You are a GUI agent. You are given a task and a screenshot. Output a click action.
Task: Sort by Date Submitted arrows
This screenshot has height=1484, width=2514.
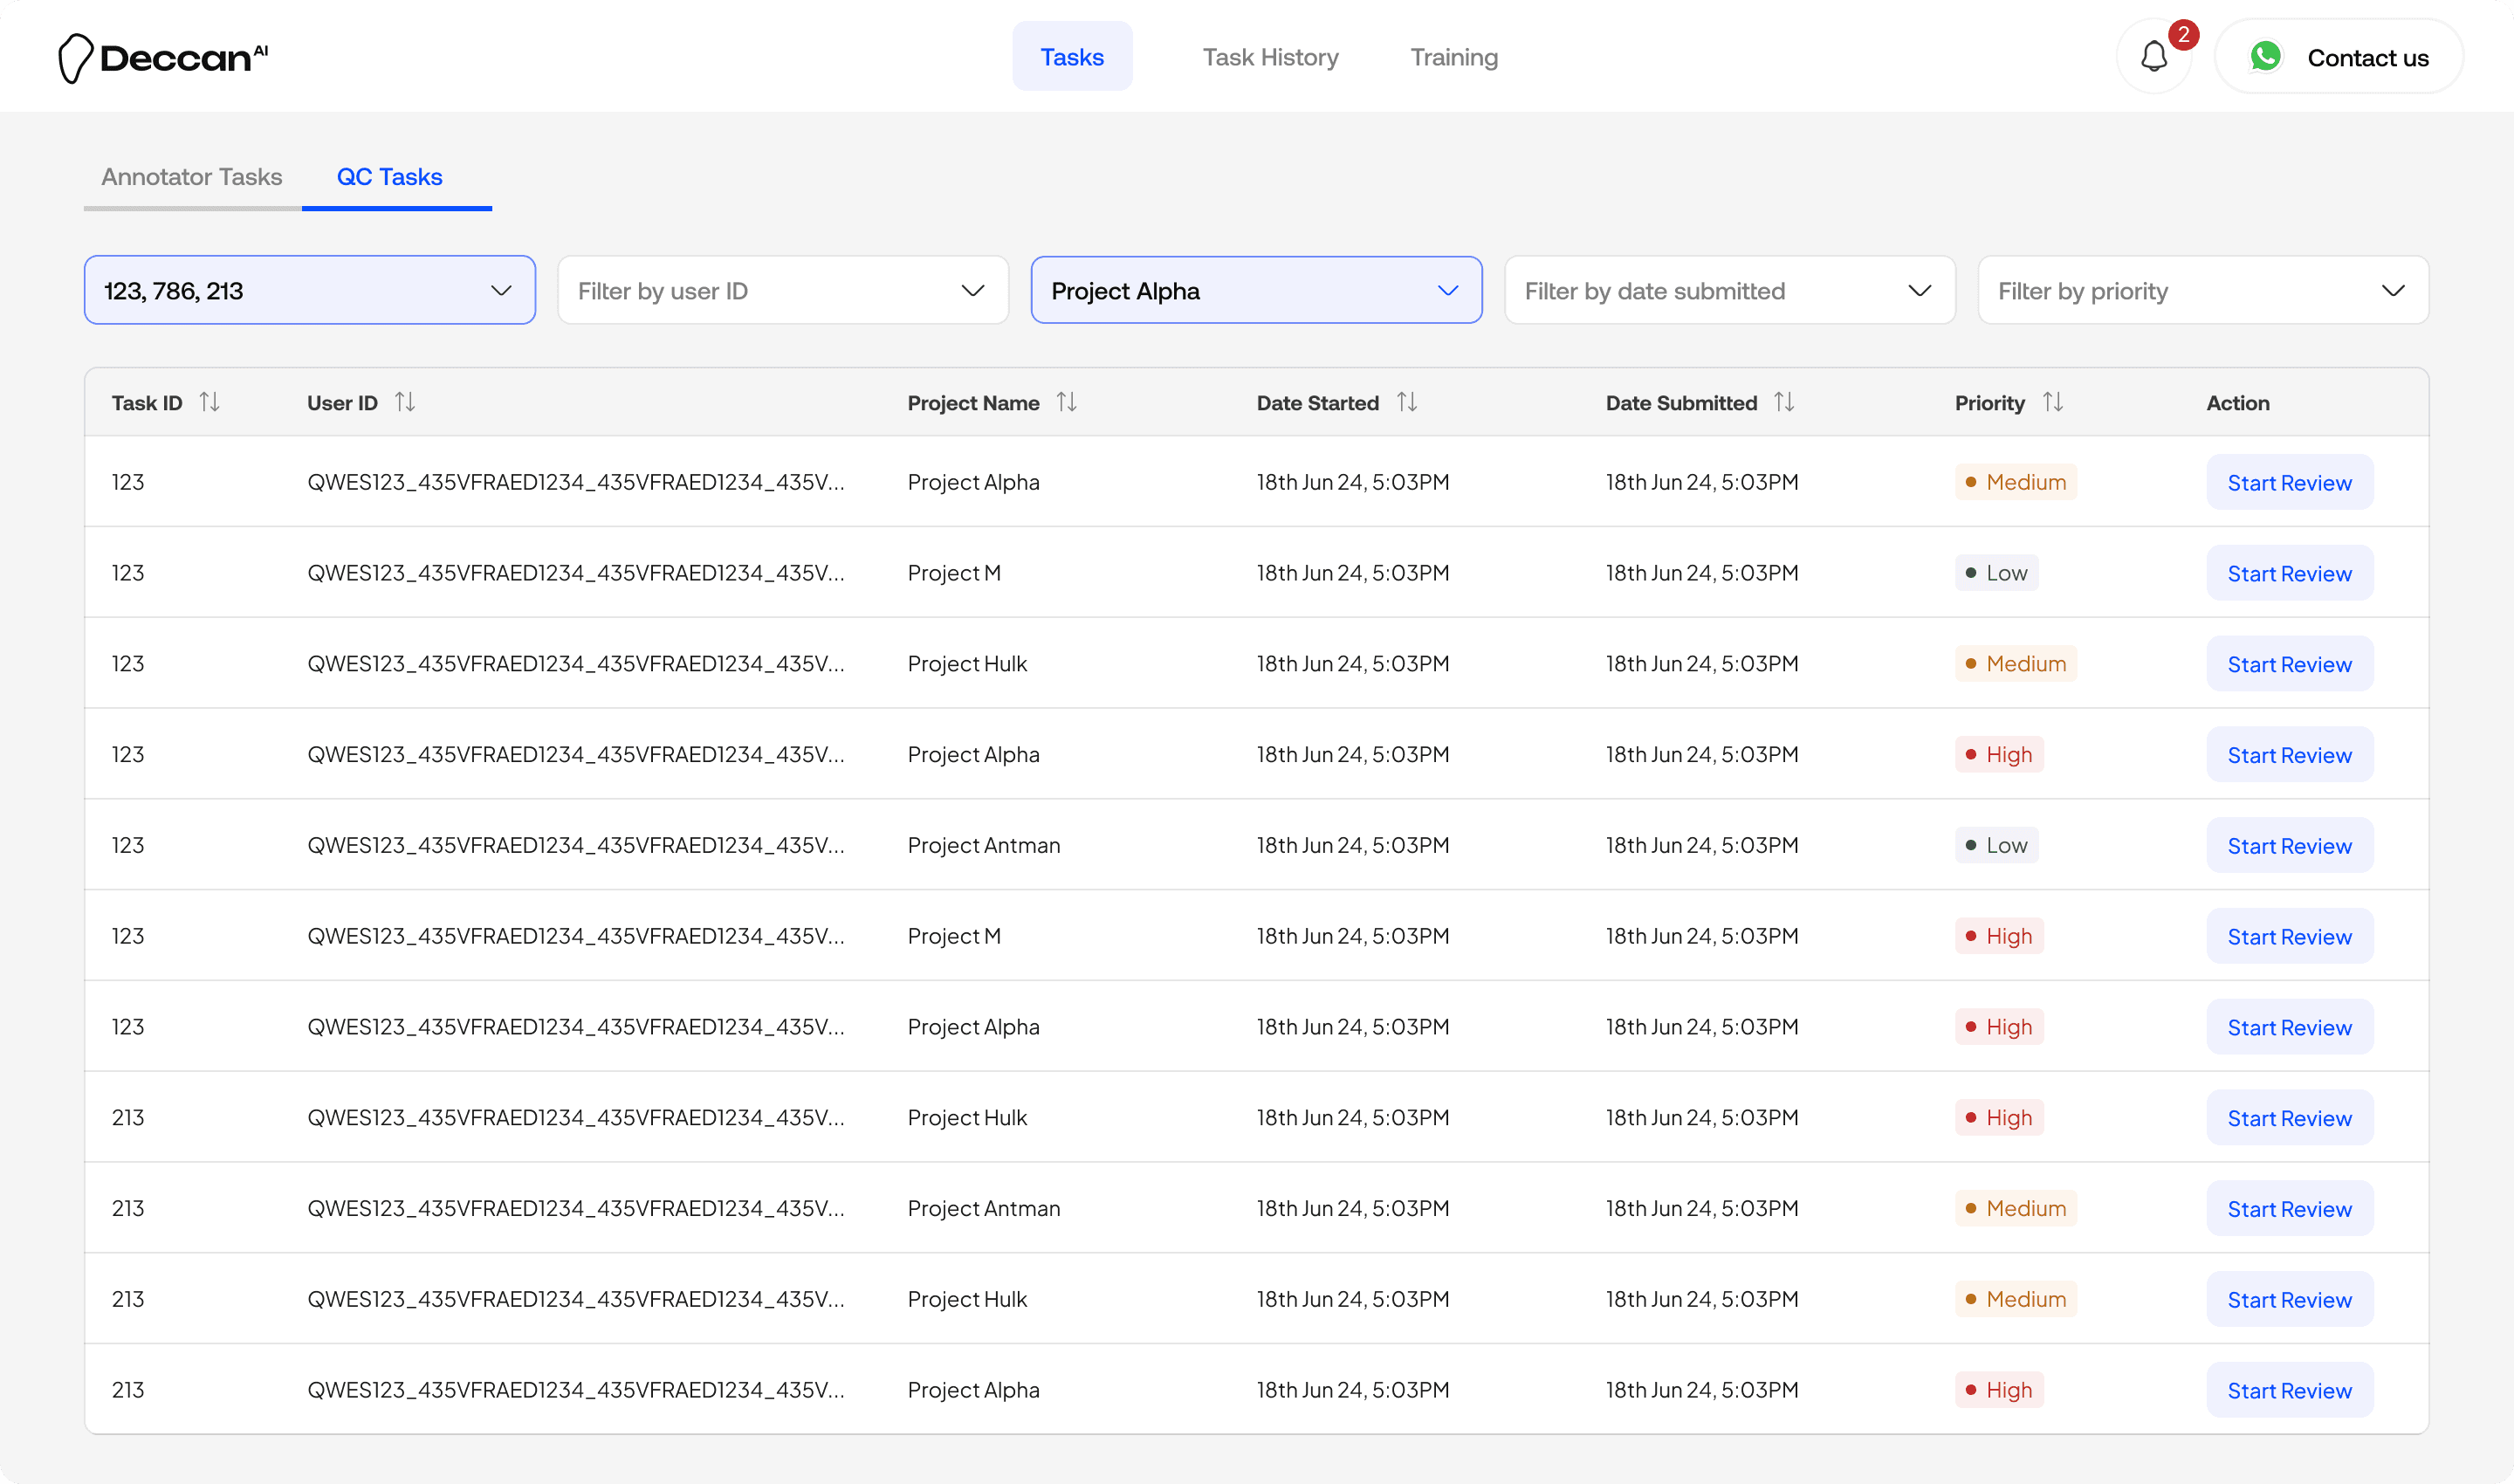click(x=1784, y=402)
